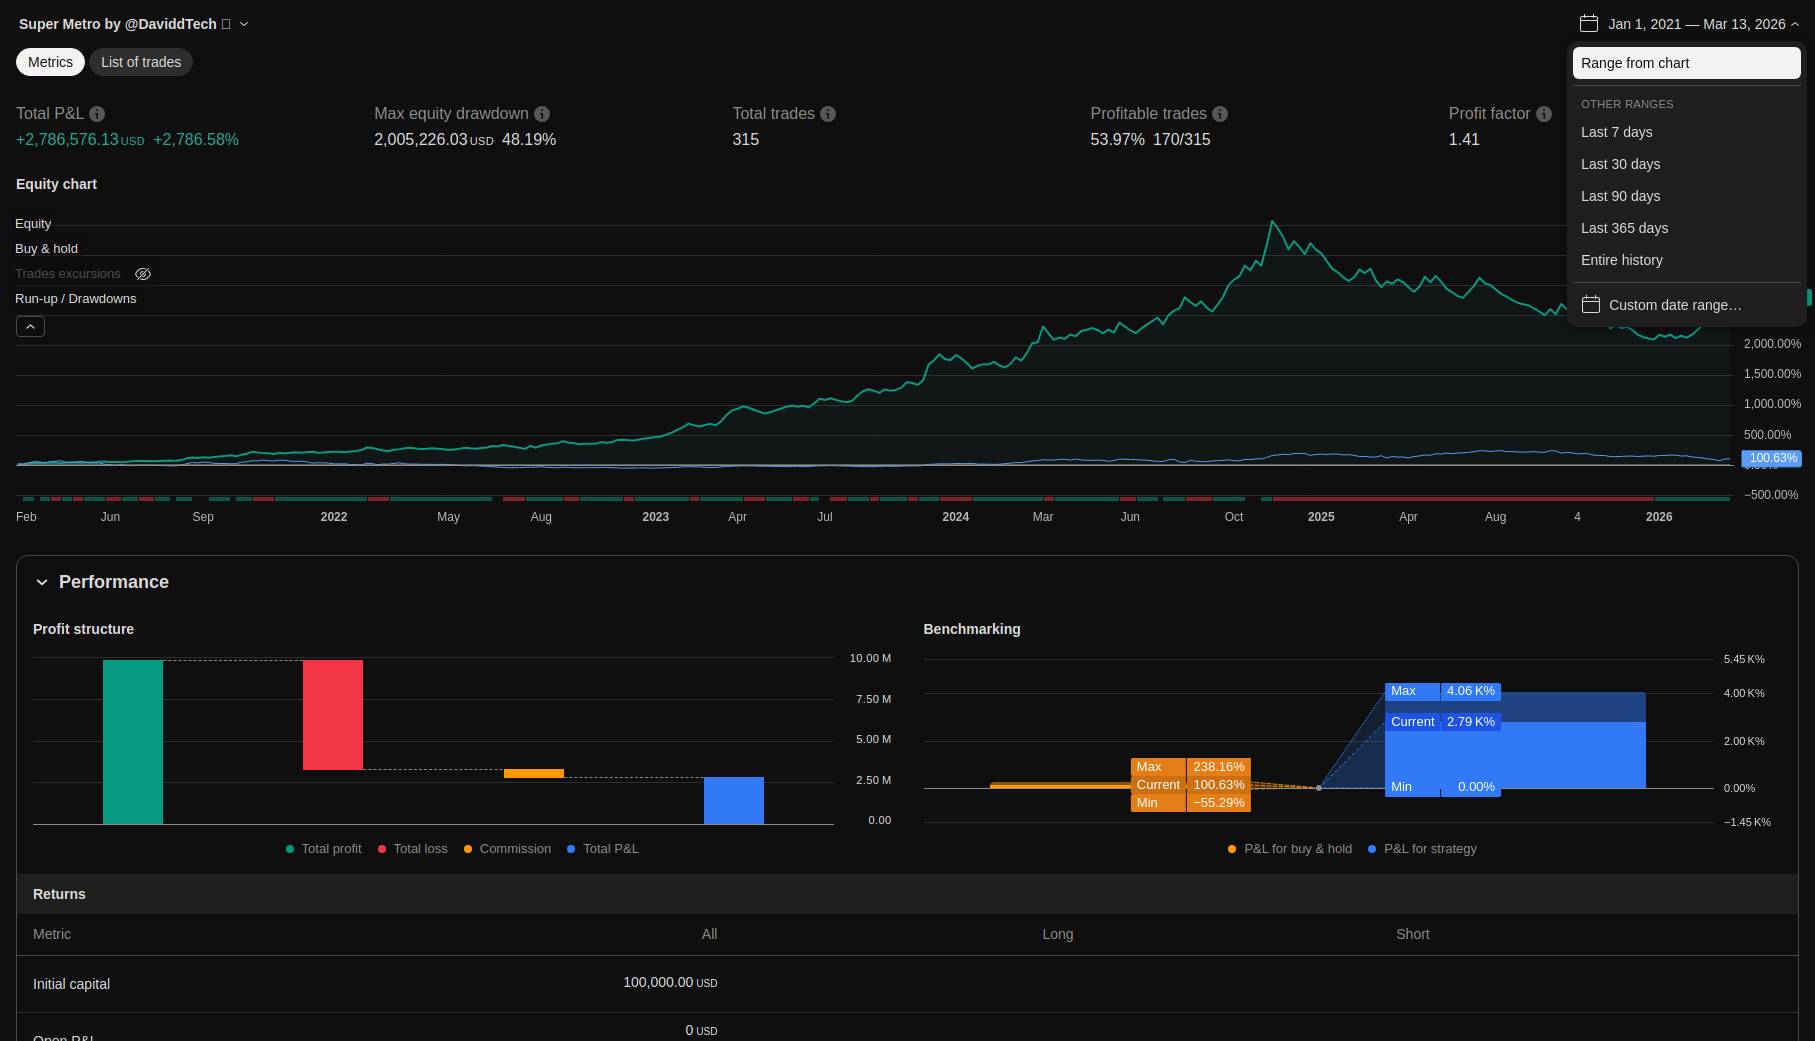The height and width of the screenshot is (1041, 1815).
Task: Open the strategy name dropdown chevron
Action: (x=244, y=24)
